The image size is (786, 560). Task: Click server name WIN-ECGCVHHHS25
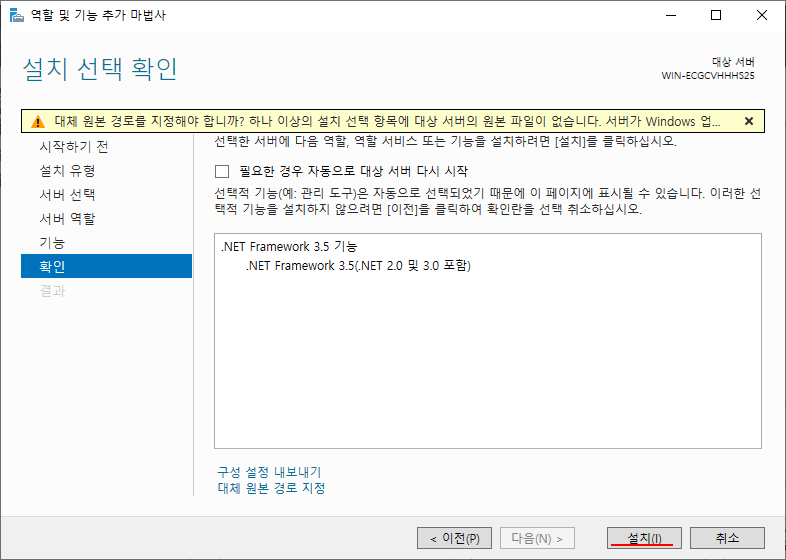click(708, 76)
